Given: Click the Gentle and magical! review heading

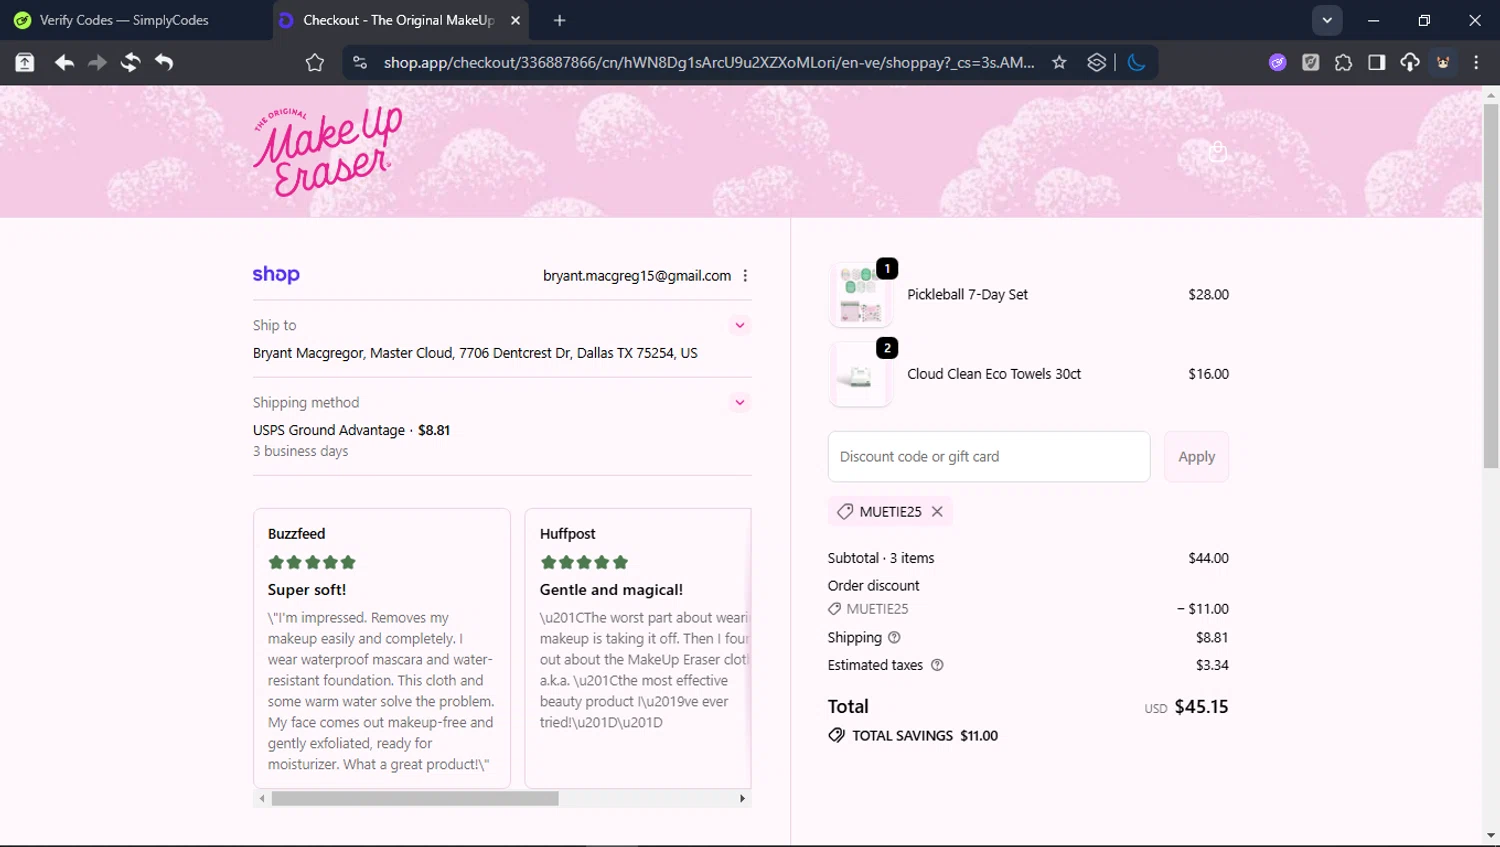Looking at the screenshot, I should (x=611, y=590).
